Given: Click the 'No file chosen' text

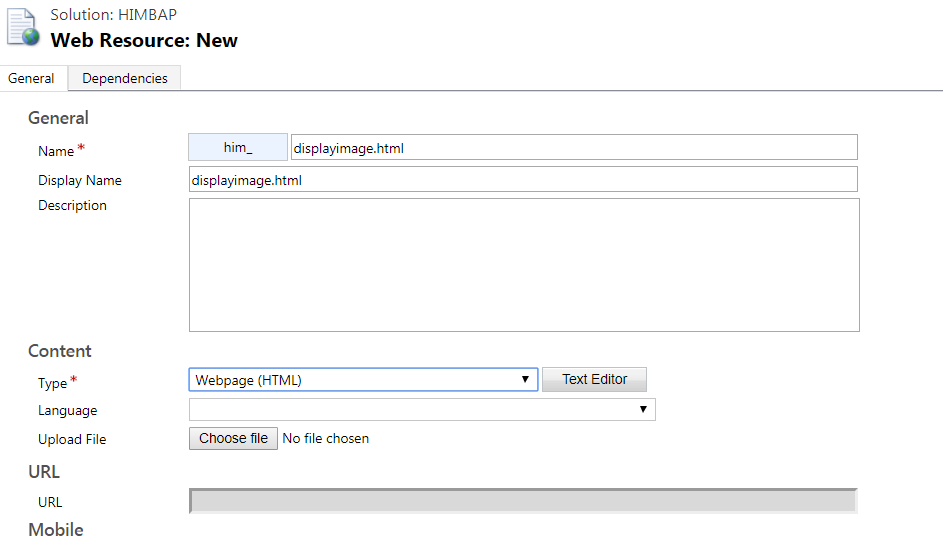Looking at the screenshot, I should (326, 439).
